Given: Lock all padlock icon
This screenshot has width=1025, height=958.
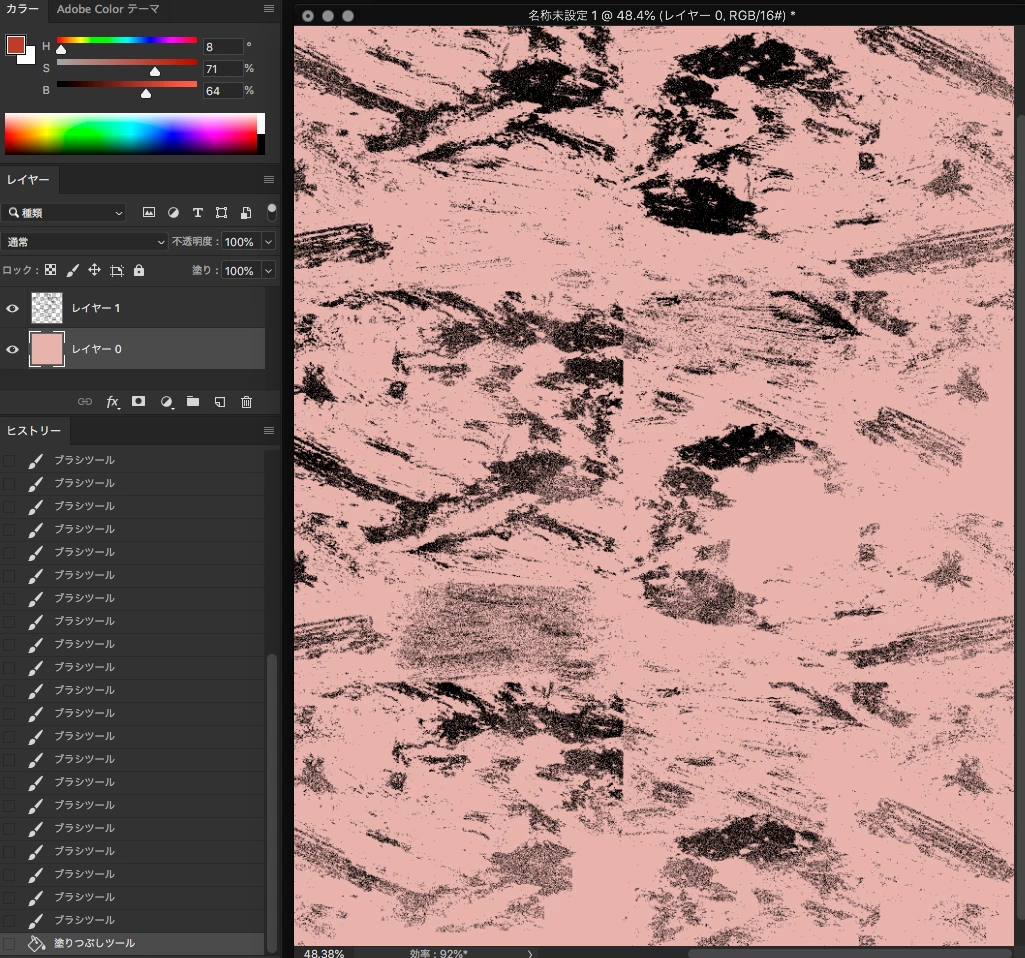Looking at the screenshot, I should tap(139, 270).
